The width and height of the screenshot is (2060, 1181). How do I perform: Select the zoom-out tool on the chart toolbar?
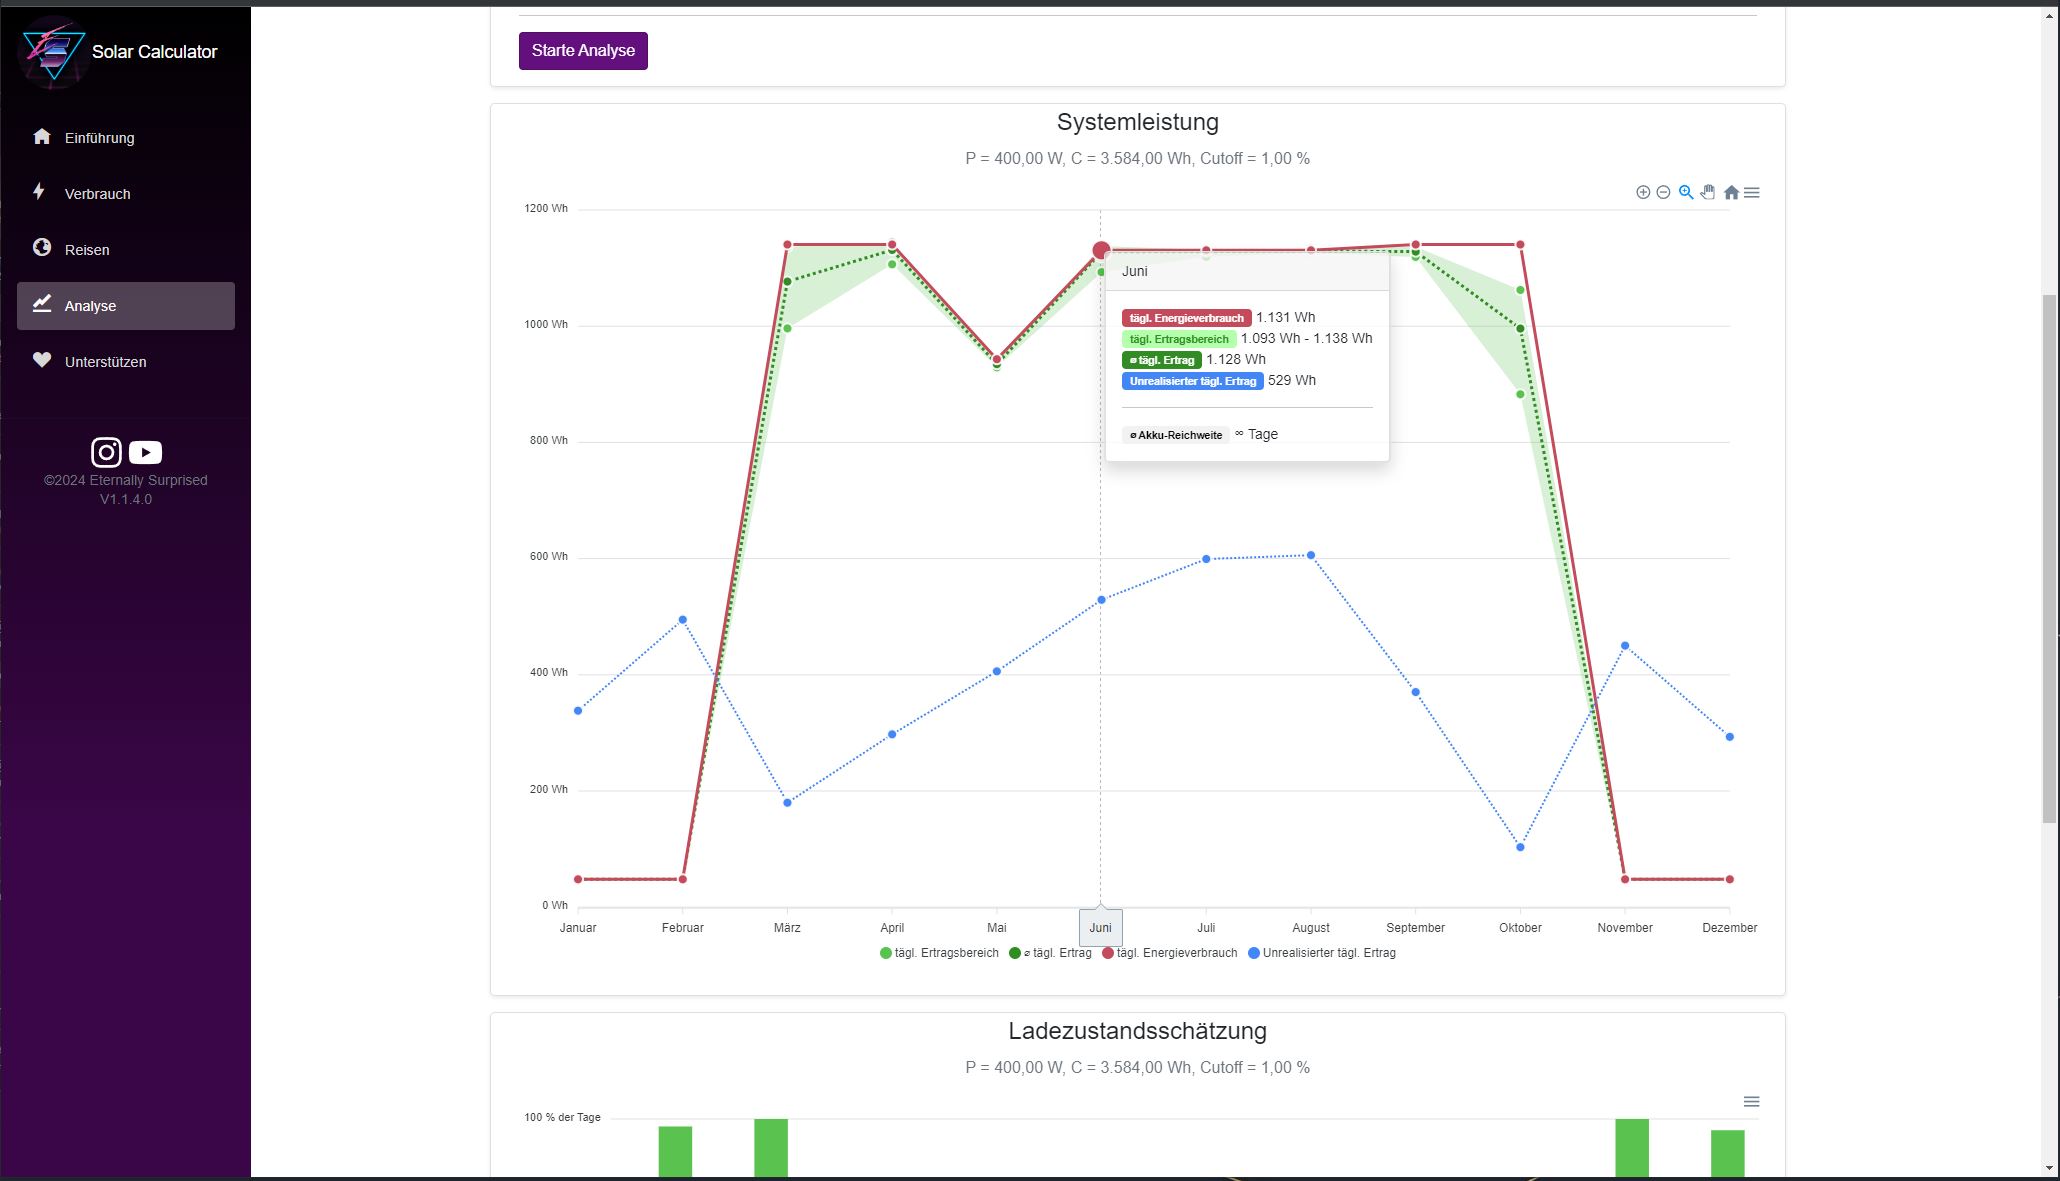1663,192
